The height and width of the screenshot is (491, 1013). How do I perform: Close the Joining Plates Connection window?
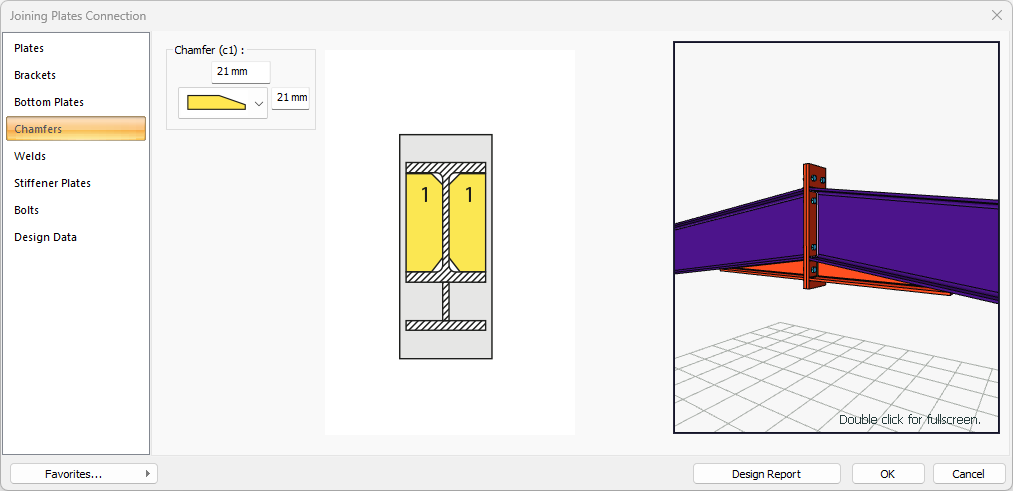coord(997,16)
